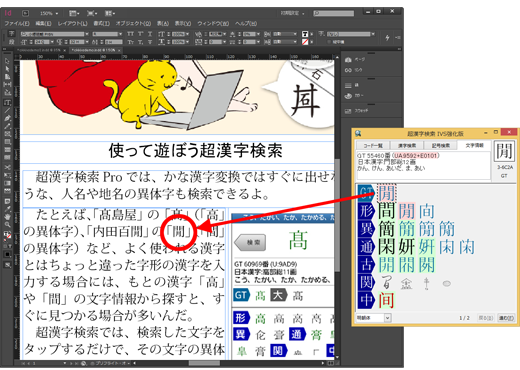The image size is (520, 370).
Task: Open the screen mode dropdown
Action: click(92, 13)
